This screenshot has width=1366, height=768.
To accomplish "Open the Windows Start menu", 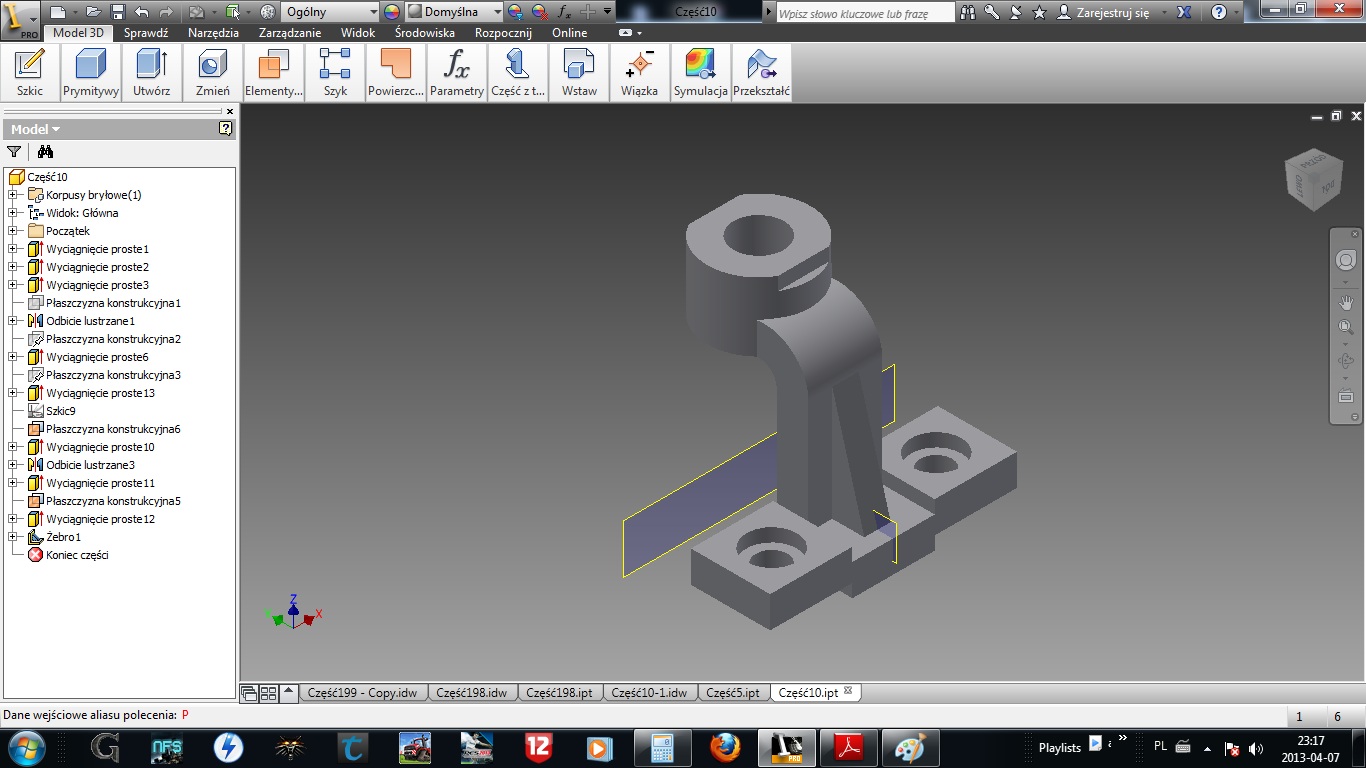I will tap(26, 747).
